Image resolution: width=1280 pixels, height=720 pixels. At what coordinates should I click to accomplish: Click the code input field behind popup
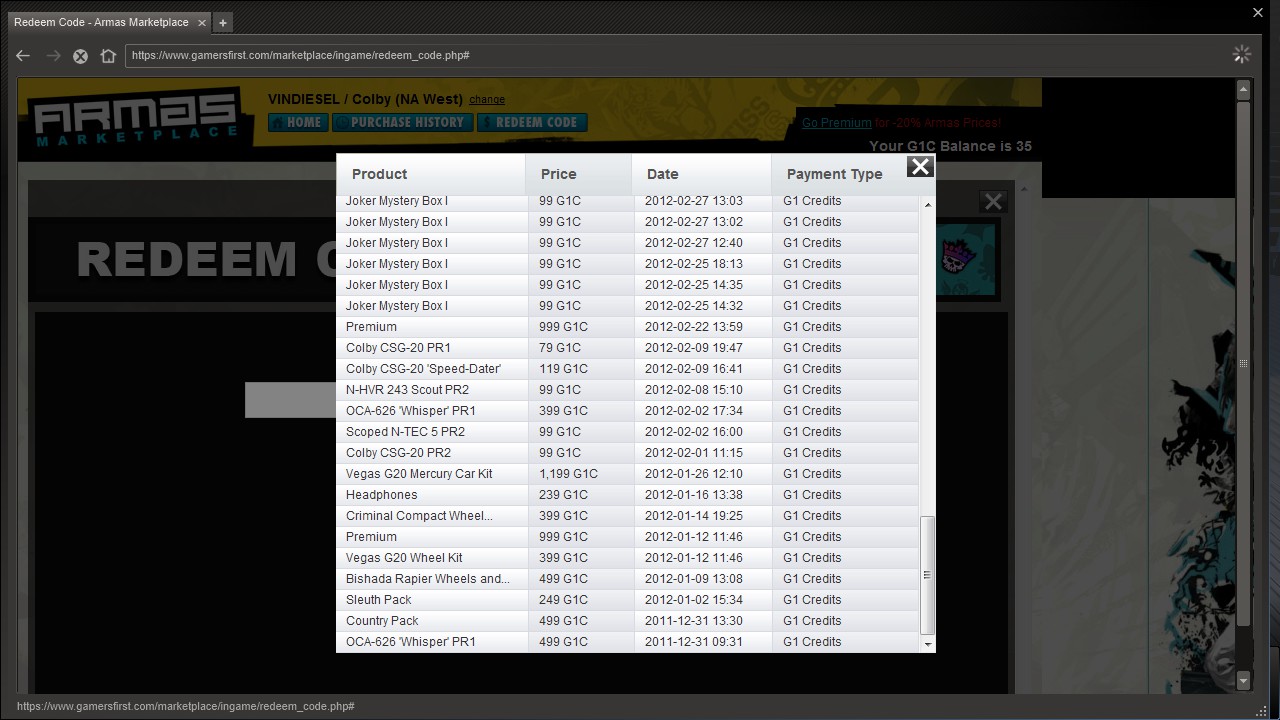(290, 400)
